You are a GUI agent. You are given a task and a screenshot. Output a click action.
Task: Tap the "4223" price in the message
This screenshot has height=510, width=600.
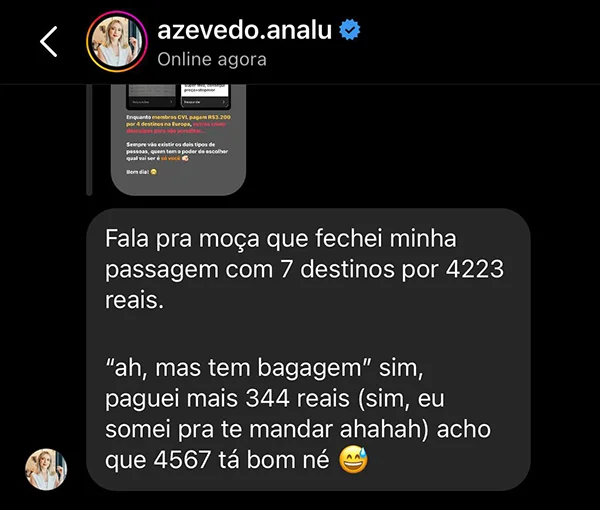(475, 269)
